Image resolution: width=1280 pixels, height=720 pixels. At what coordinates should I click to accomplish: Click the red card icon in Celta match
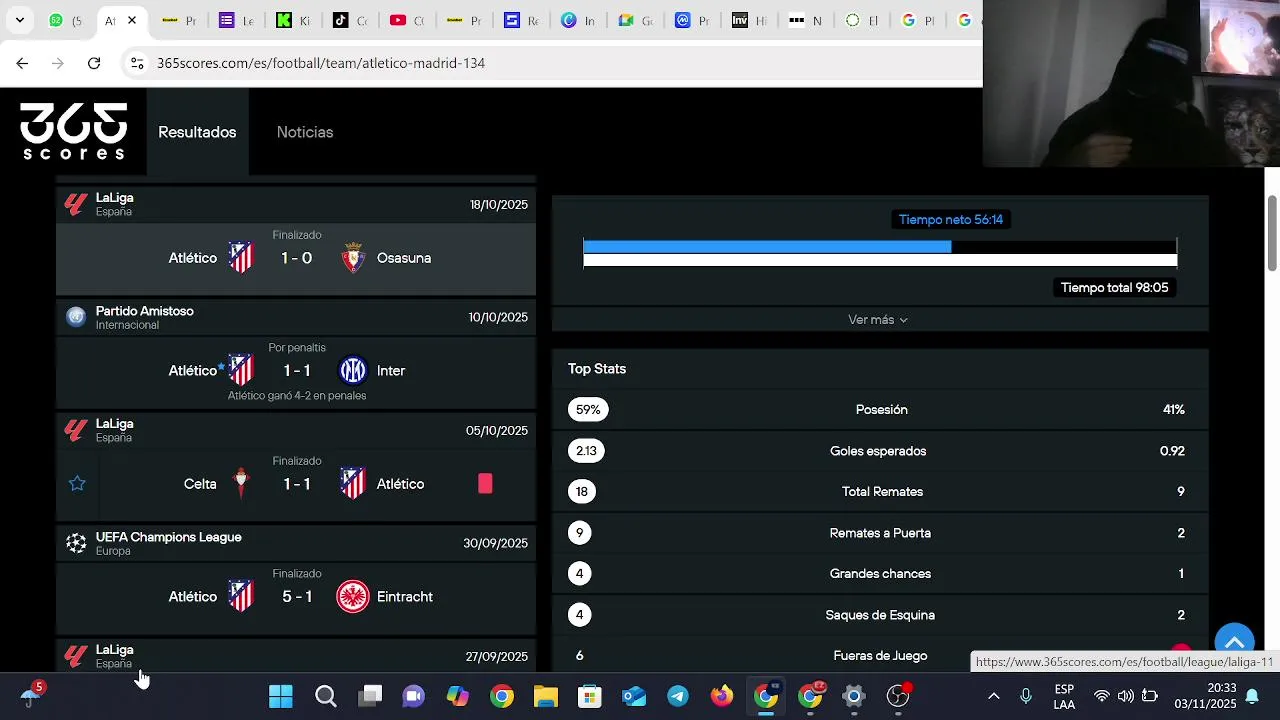point(485,484)
